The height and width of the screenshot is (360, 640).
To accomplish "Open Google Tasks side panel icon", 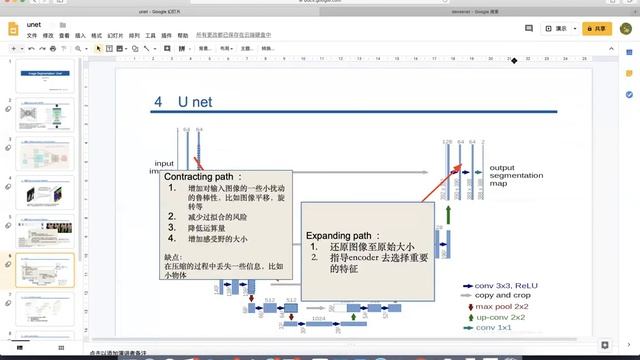I will pyautogui.click(x=629, y=95).
